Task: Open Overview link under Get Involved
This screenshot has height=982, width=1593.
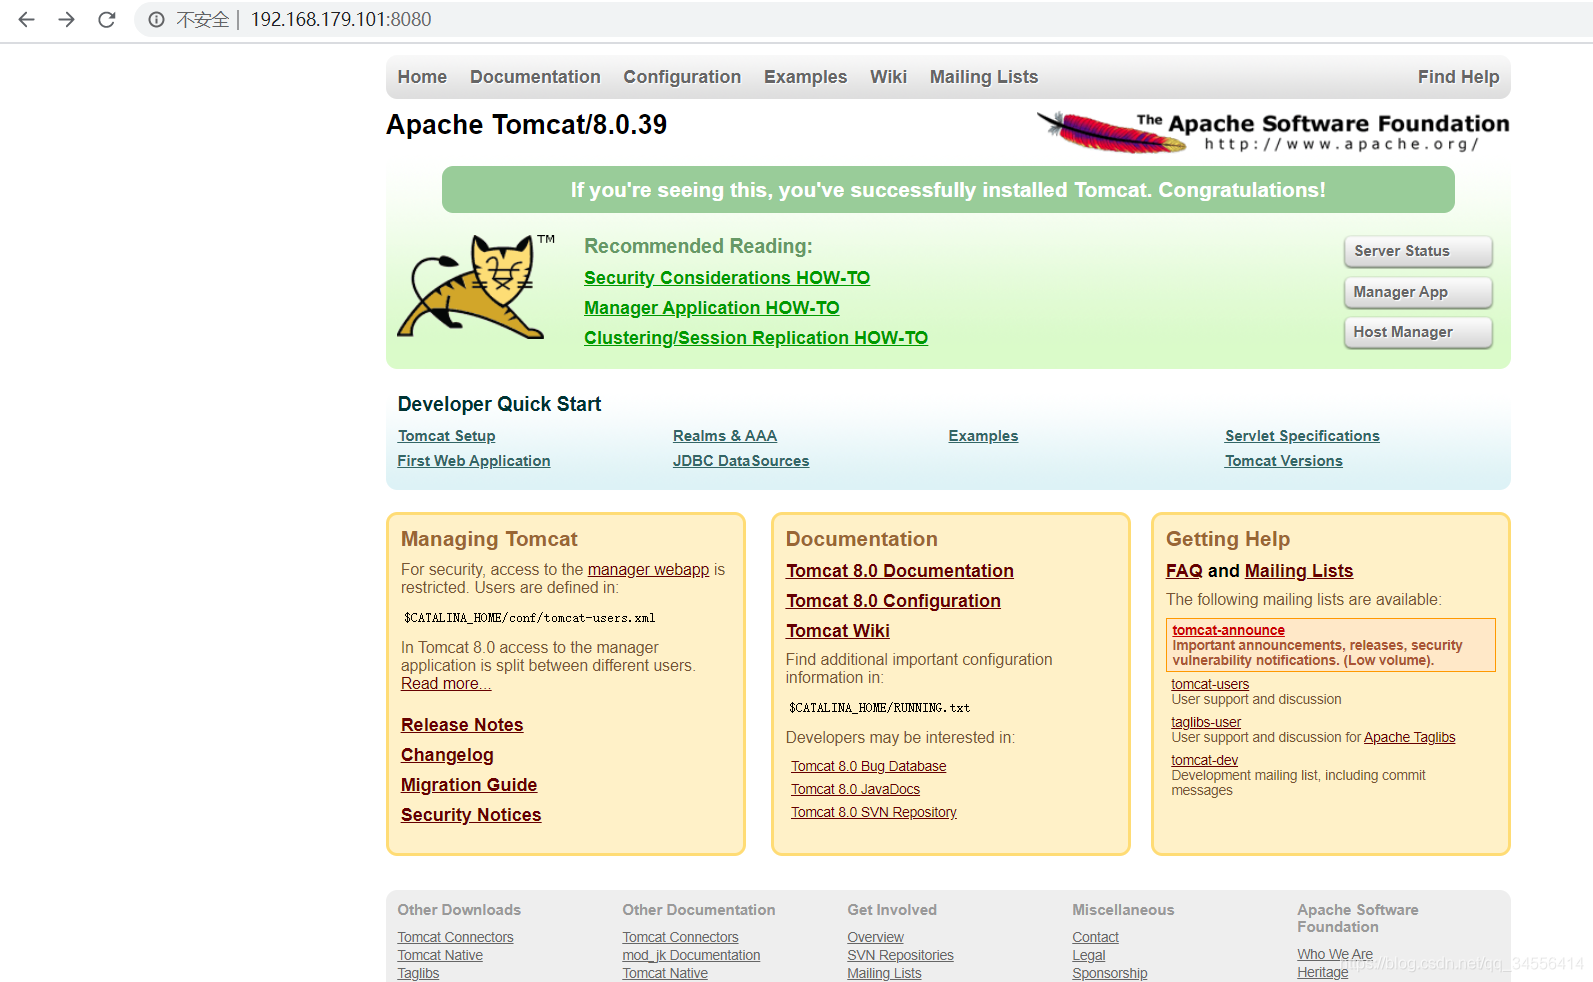Action: [875, 937]
